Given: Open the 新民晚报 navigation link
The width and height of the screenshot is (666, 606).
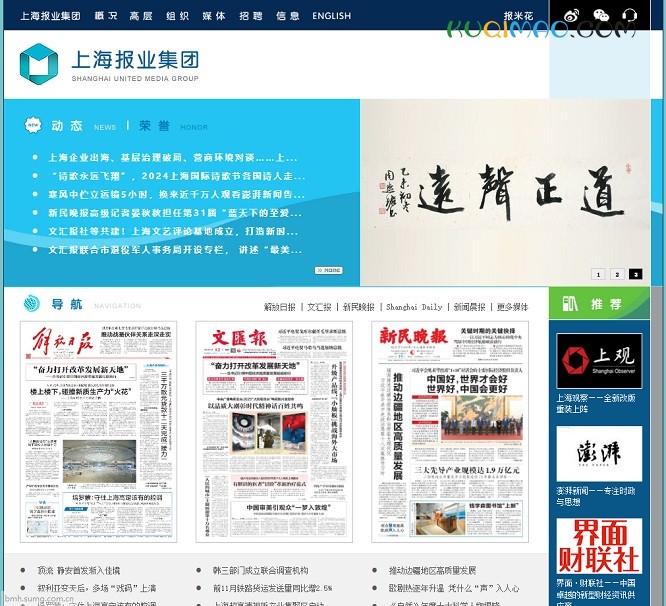Looking at the screenshot, I should click(358, 307).
